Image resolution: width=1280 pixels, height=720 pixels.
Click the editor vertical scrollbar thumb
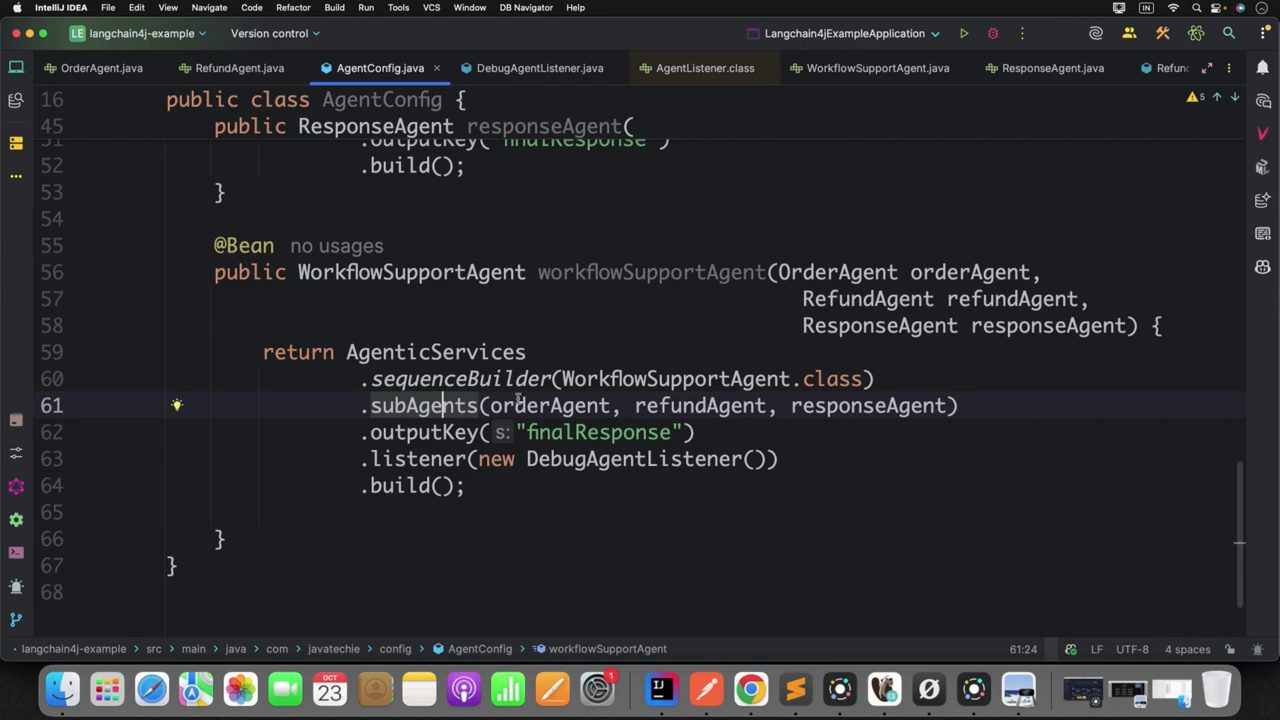[x=1241, y=533]
